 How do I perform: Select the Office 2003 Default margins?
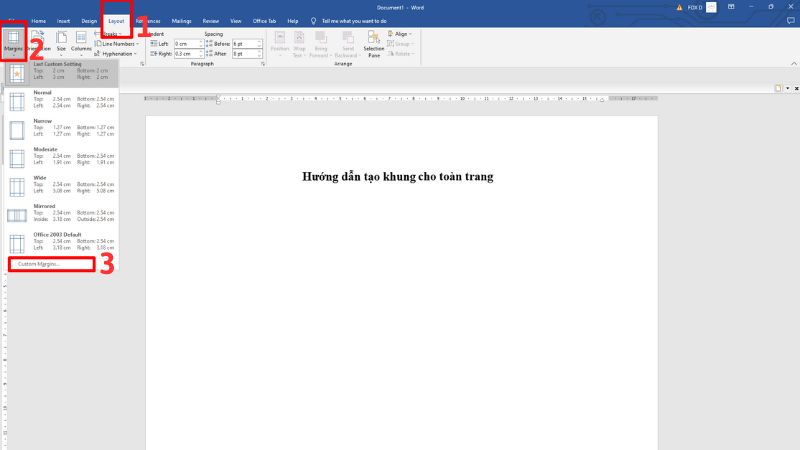60,240
